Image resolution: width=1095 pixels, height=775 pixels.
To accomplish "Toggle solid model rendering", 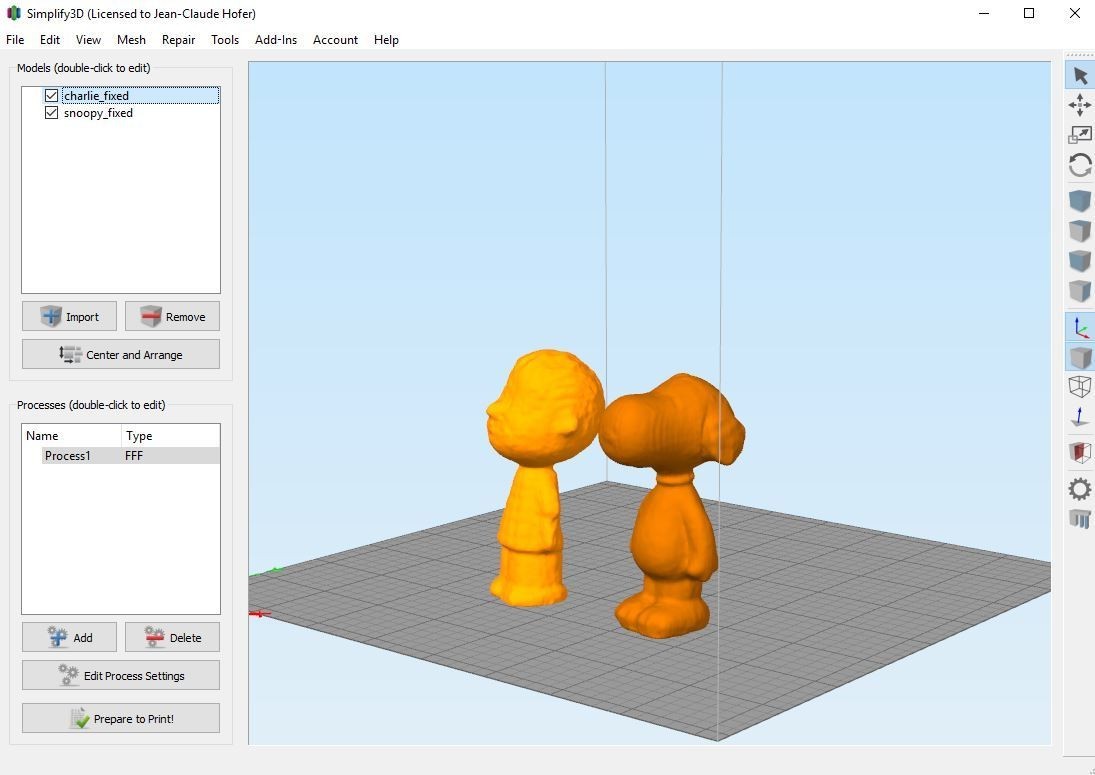I will pyautogui.click(x=1080, y=357).
